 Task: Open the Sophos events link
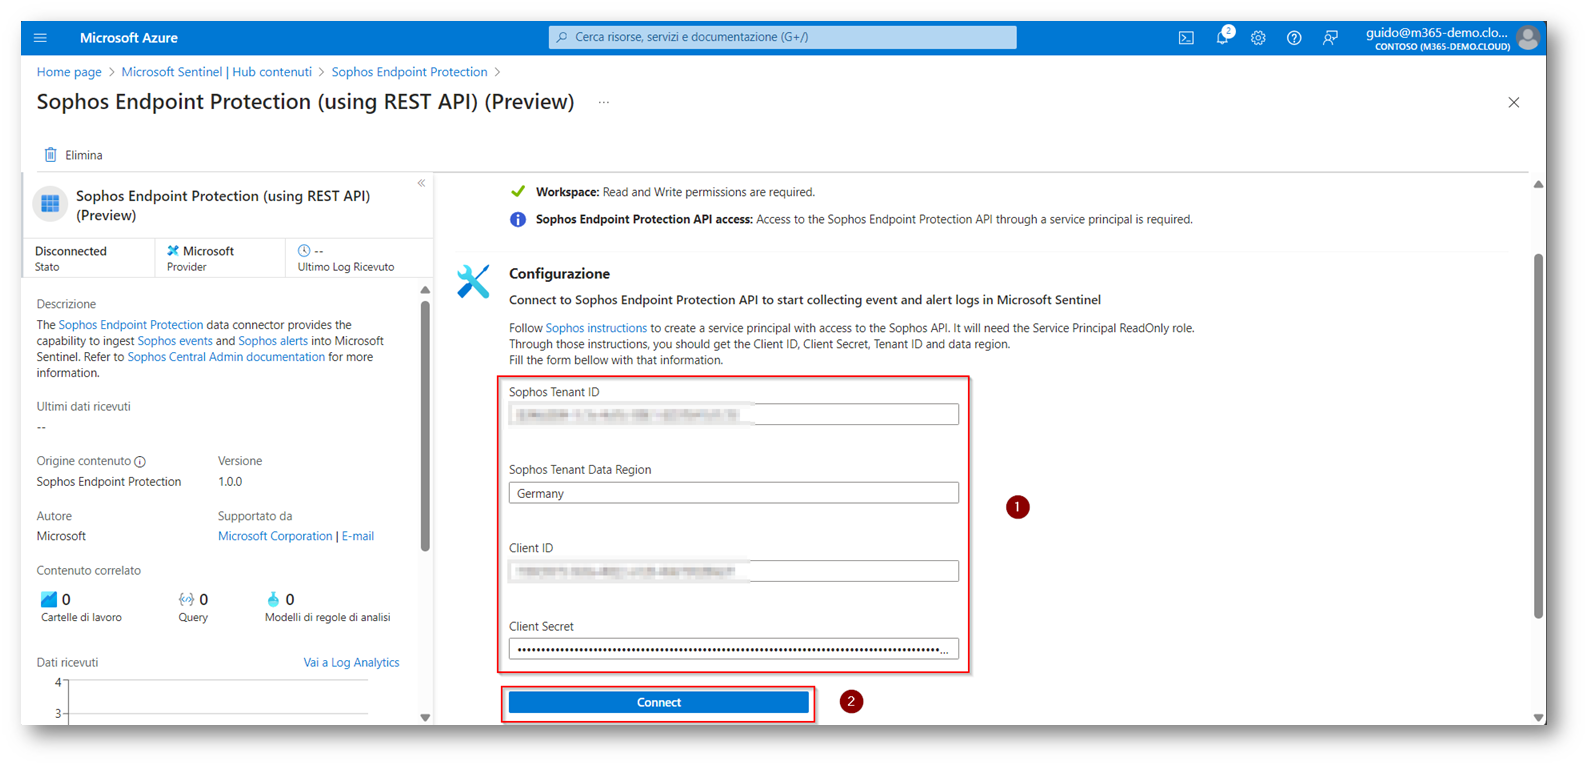coord(175,341)
